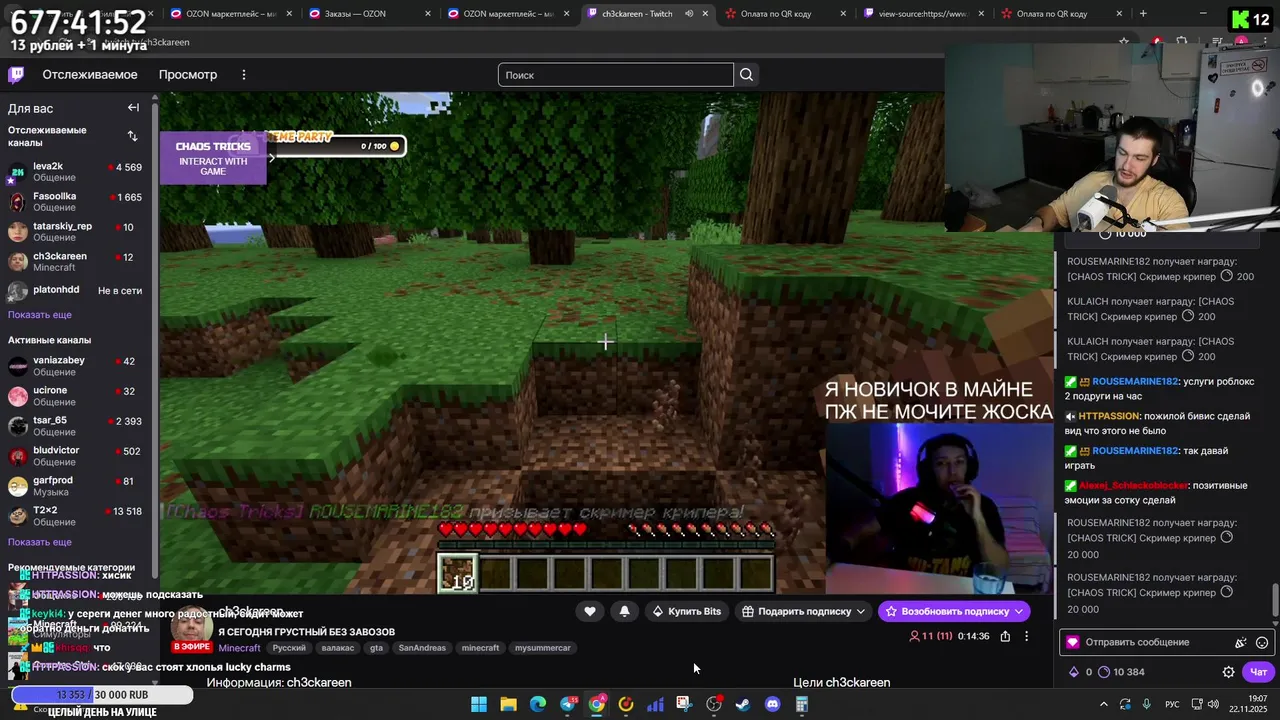Open channel points balance 10 384
This screenshot has width=1280, height=720.
click(1121, 672)
